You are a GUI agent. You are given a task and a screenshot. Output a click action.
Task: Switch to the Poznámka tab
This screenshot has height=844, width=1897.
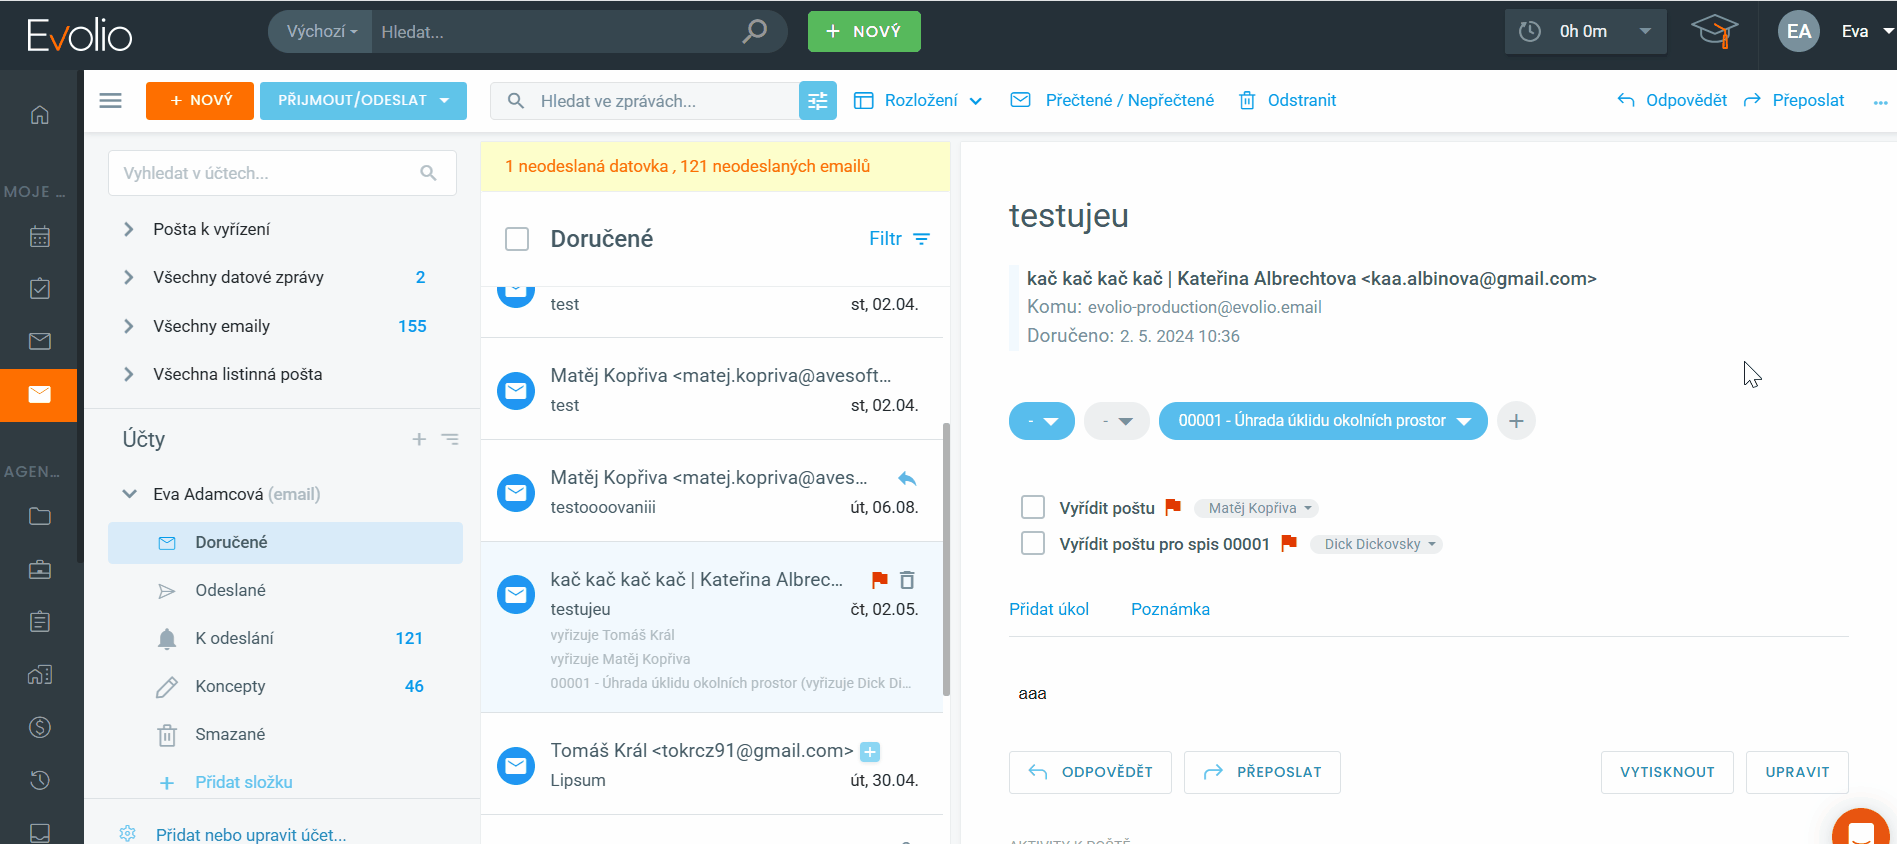point(1170,609)
